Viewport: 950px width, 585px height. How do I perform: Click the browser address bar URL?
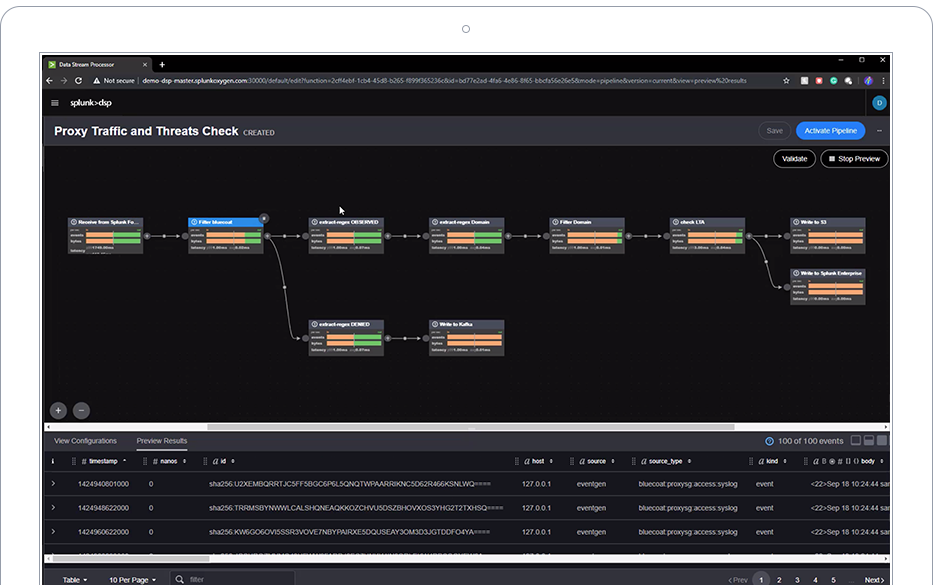(x=444, y=81)
